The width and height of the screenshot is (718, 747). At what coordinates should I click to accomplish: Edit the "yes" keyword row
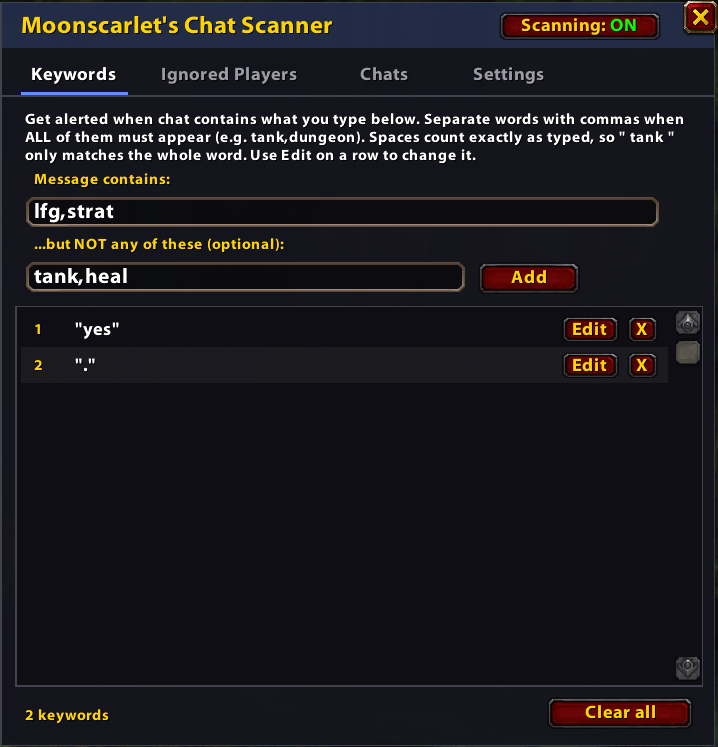pos(590,329)
